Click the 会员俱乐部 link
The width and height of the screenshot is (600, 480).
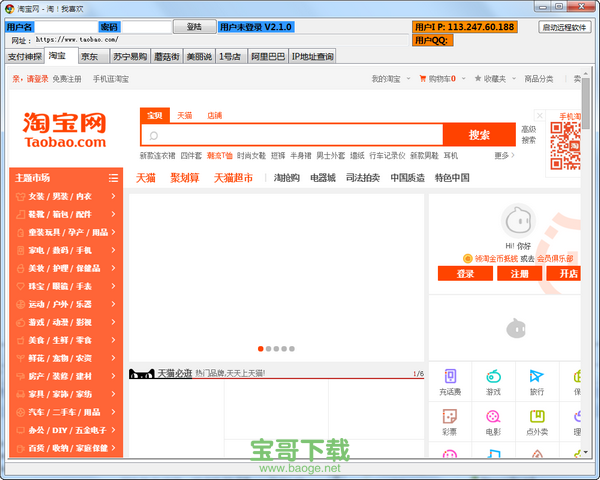click(x=555, y=259)
